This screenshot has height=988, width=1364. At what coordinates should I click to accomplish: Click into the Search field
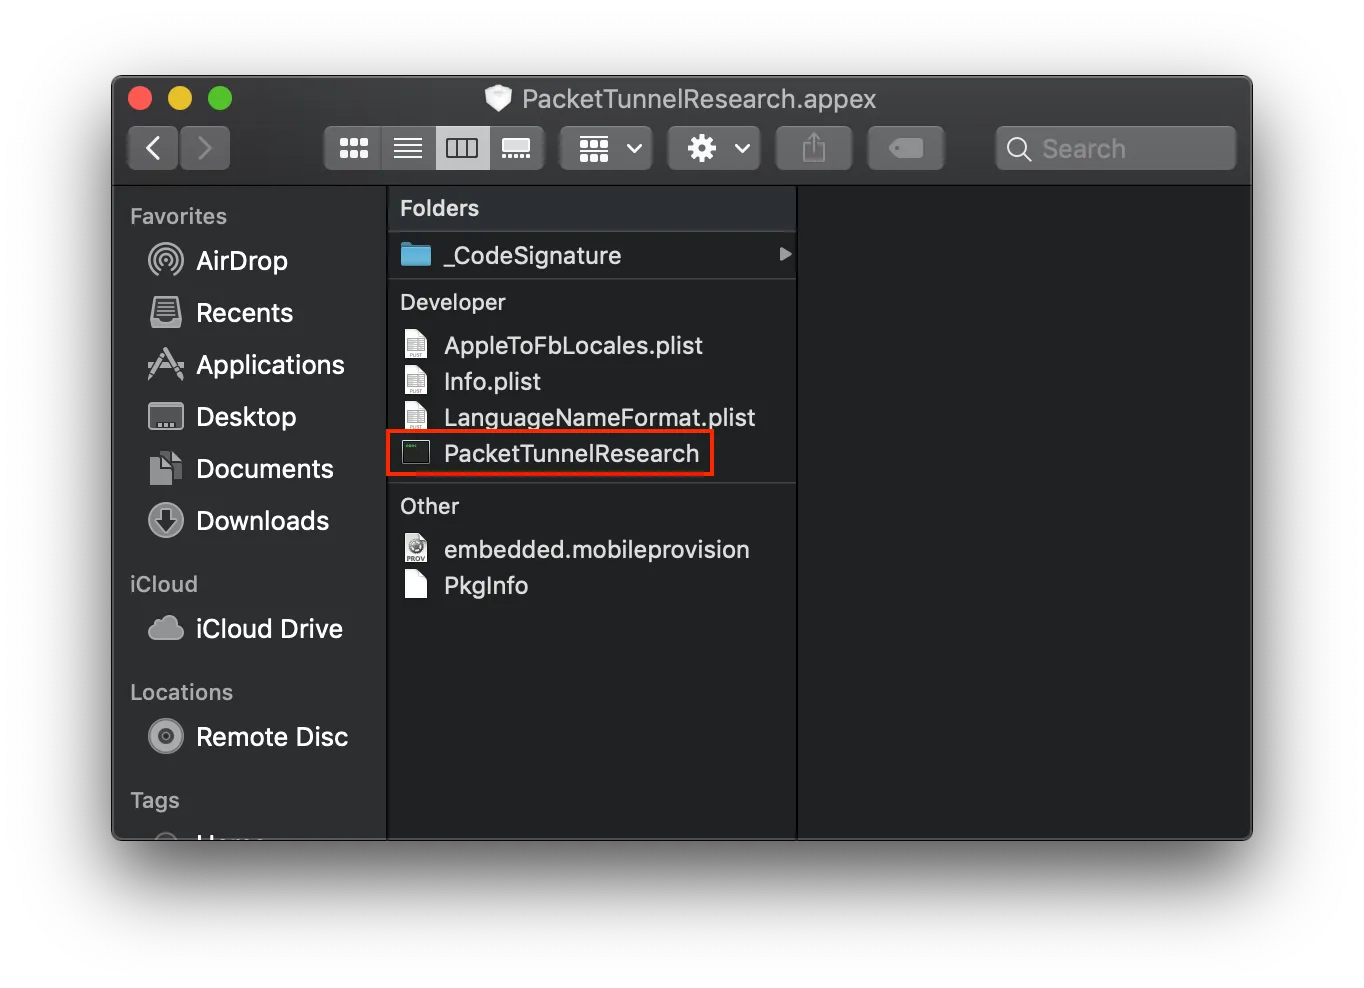tap(1116, 148)
